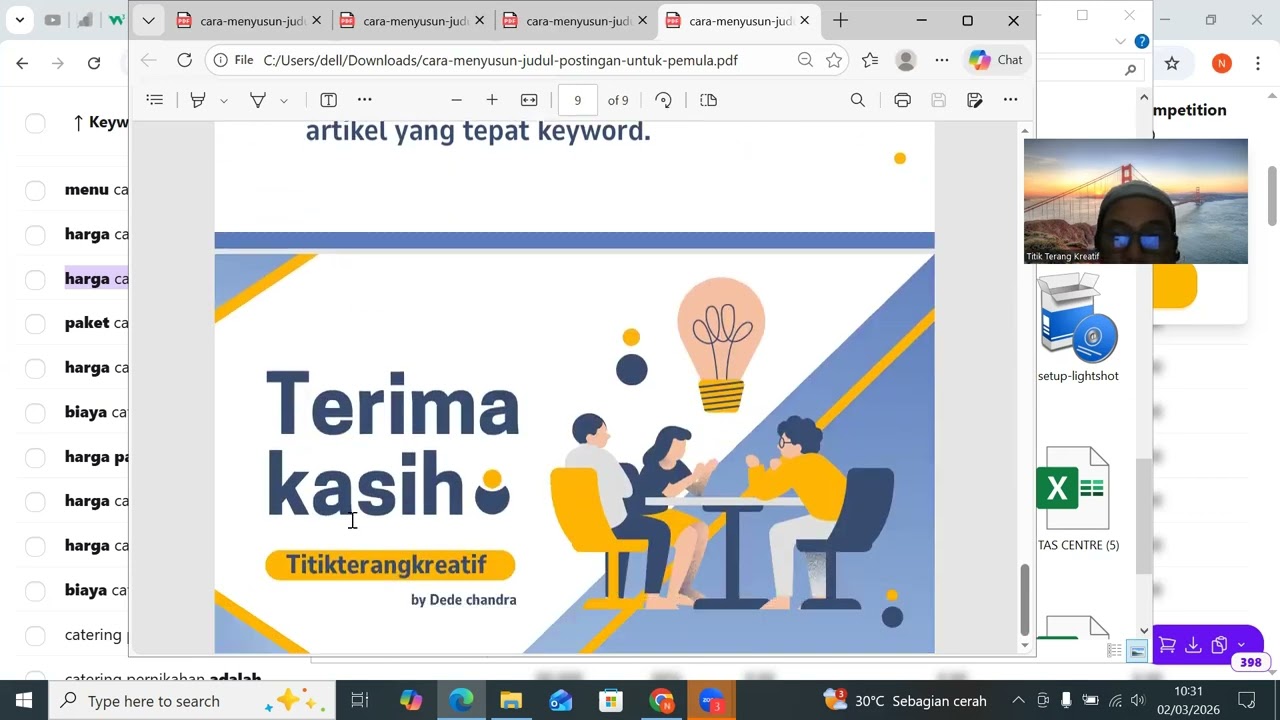Expand the Highlight color dropdown arrow

[224, 100]
